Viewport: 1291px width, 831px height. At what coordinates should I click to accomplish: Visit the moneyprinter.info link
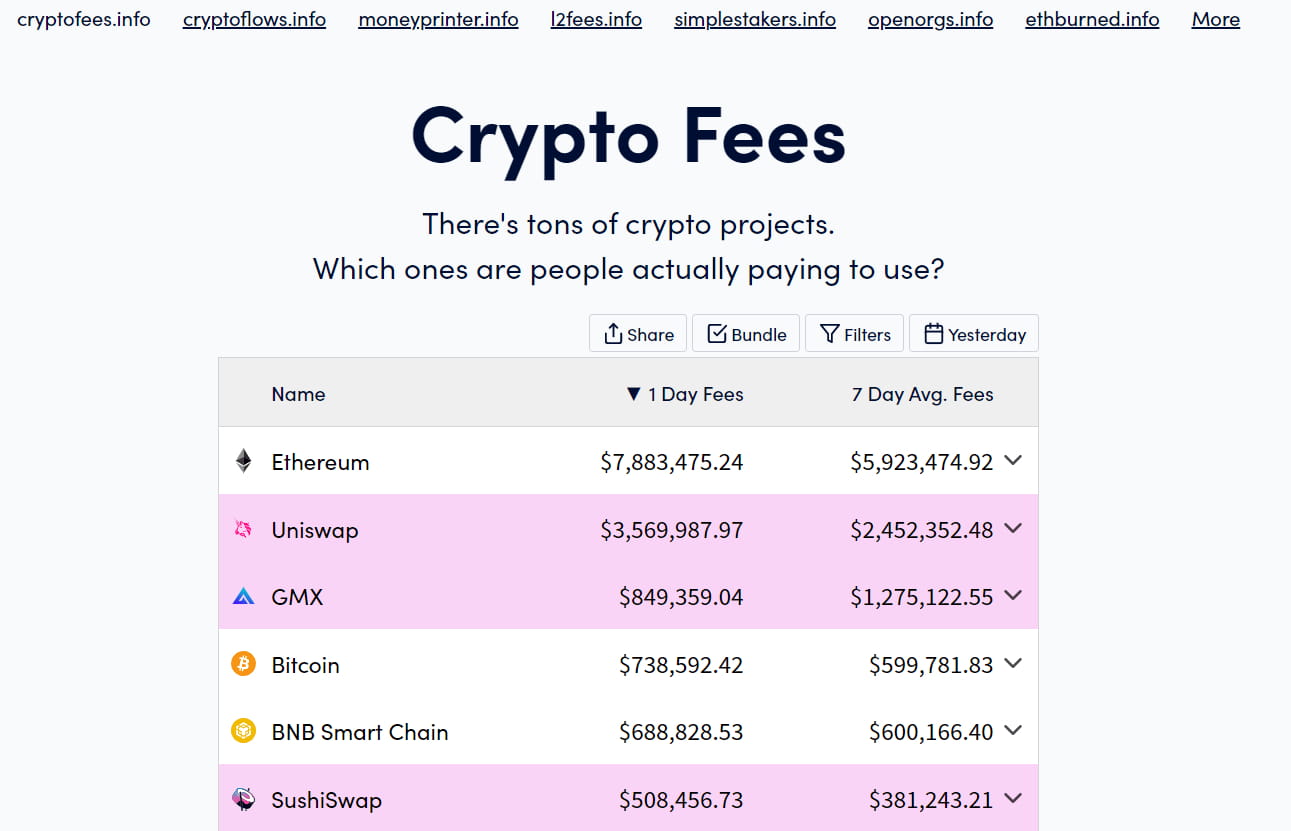438,19
